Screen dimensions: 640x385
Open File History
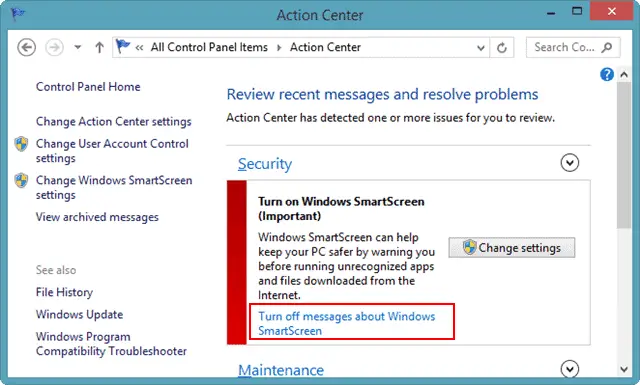coord(64,292)
